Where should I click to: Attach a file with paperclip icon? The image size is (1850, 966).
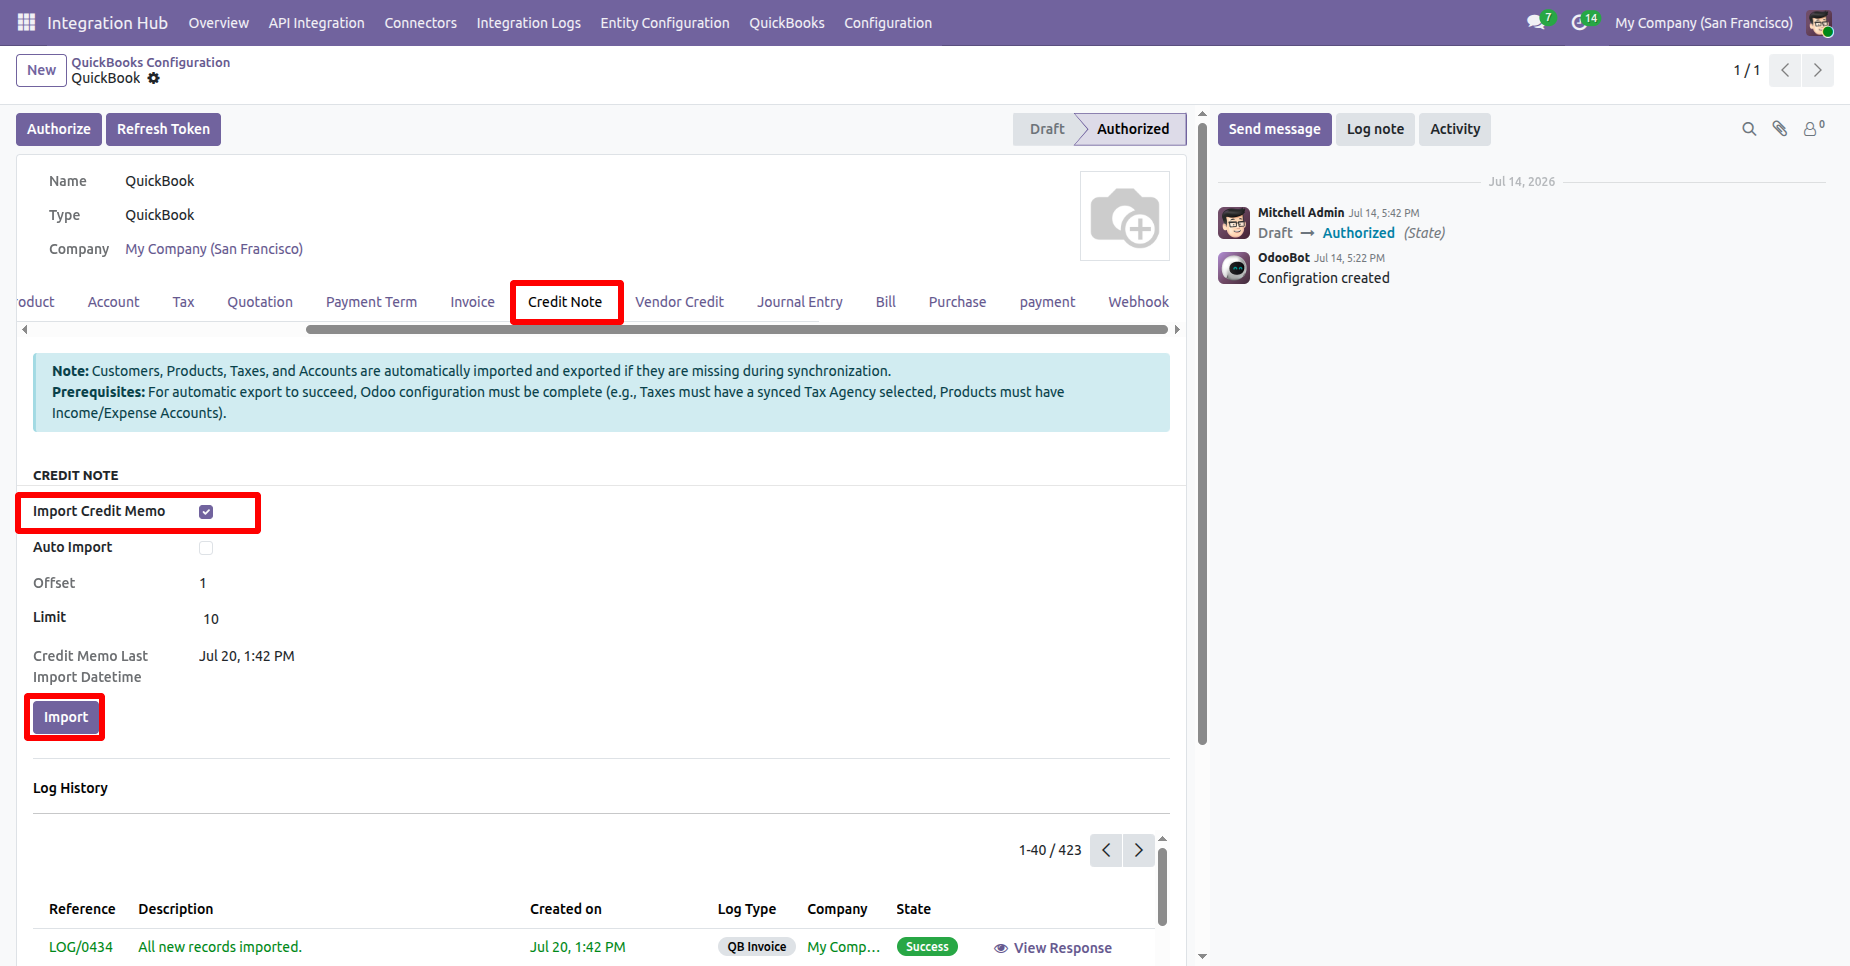point(1780,129)
